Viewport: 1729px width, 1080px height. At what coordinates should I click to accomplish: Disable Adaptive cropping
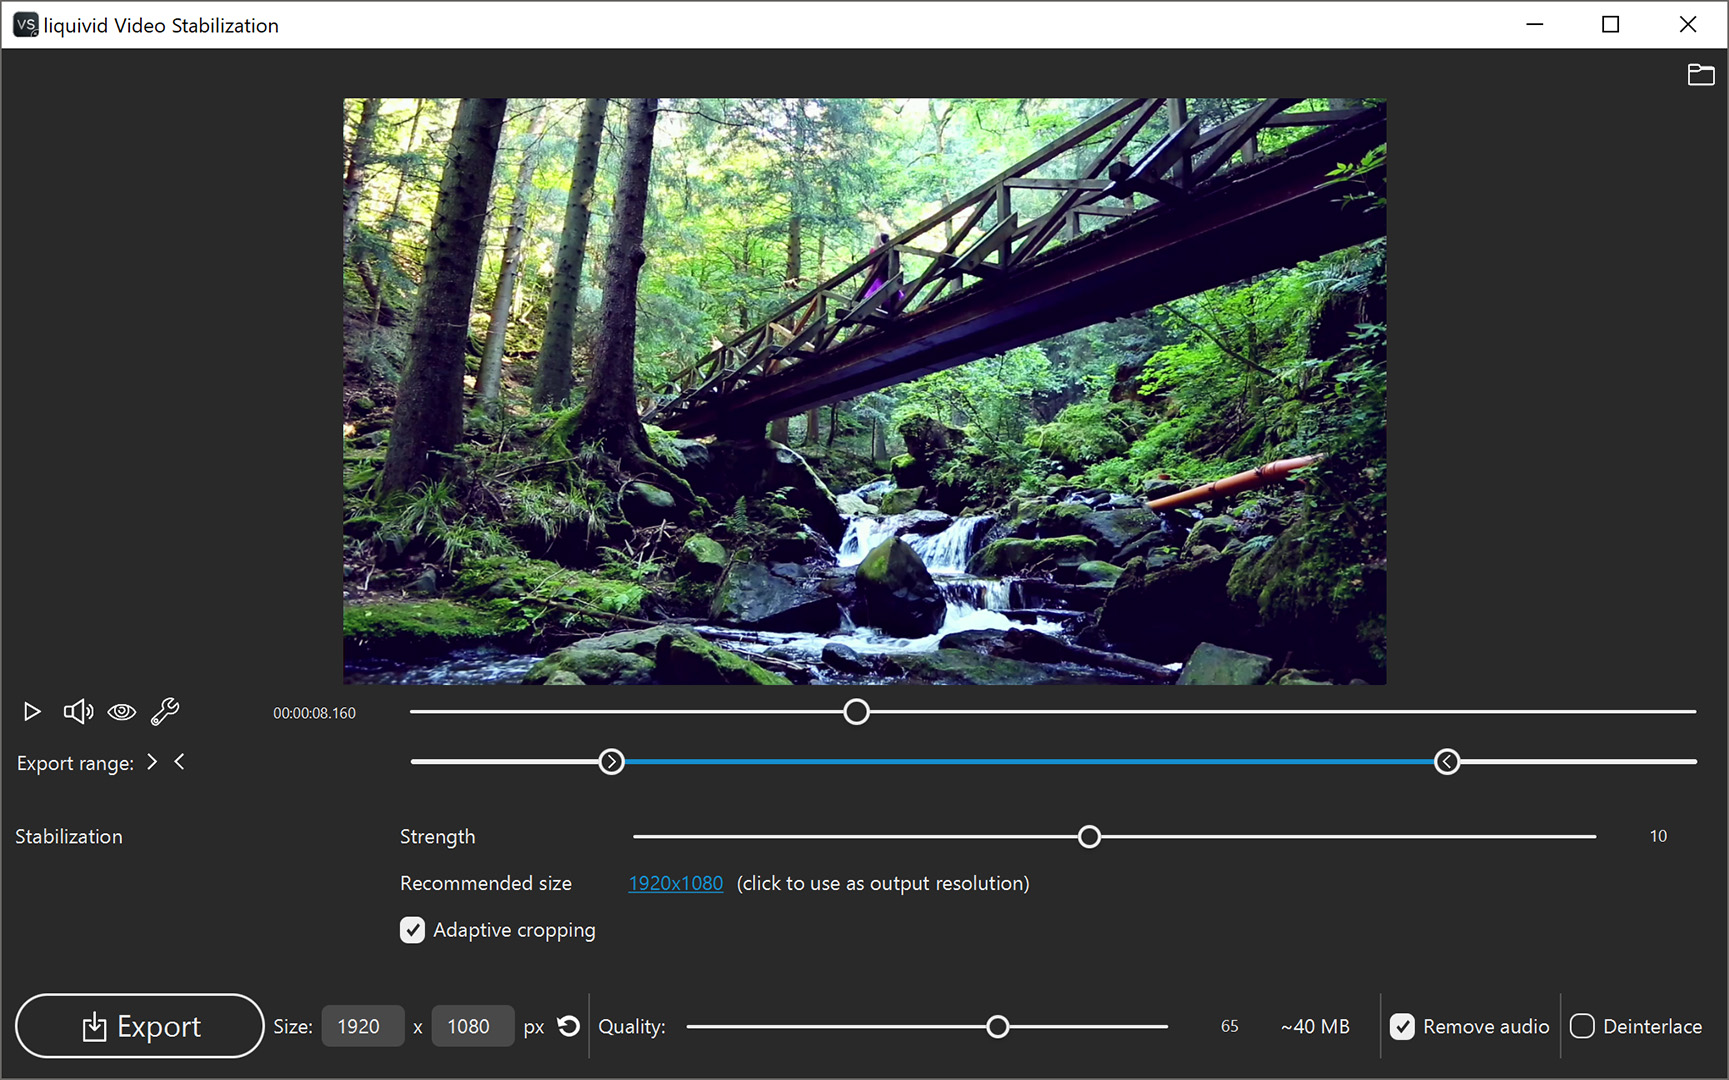412,930
